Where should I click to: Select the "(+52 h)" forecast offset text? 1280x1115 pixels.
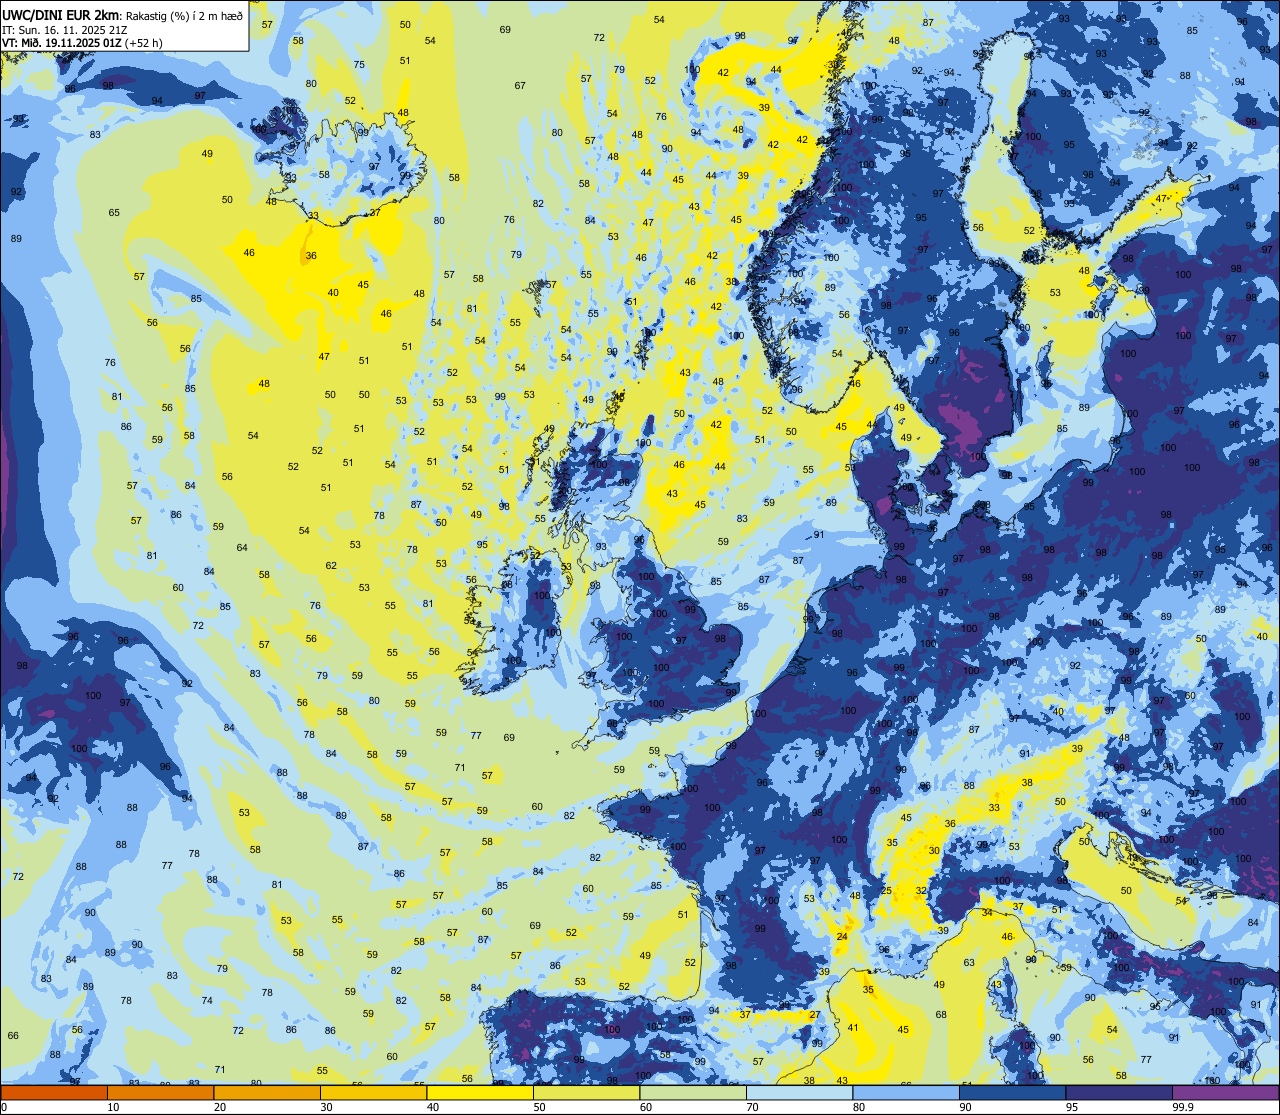(x=144, y=43)
